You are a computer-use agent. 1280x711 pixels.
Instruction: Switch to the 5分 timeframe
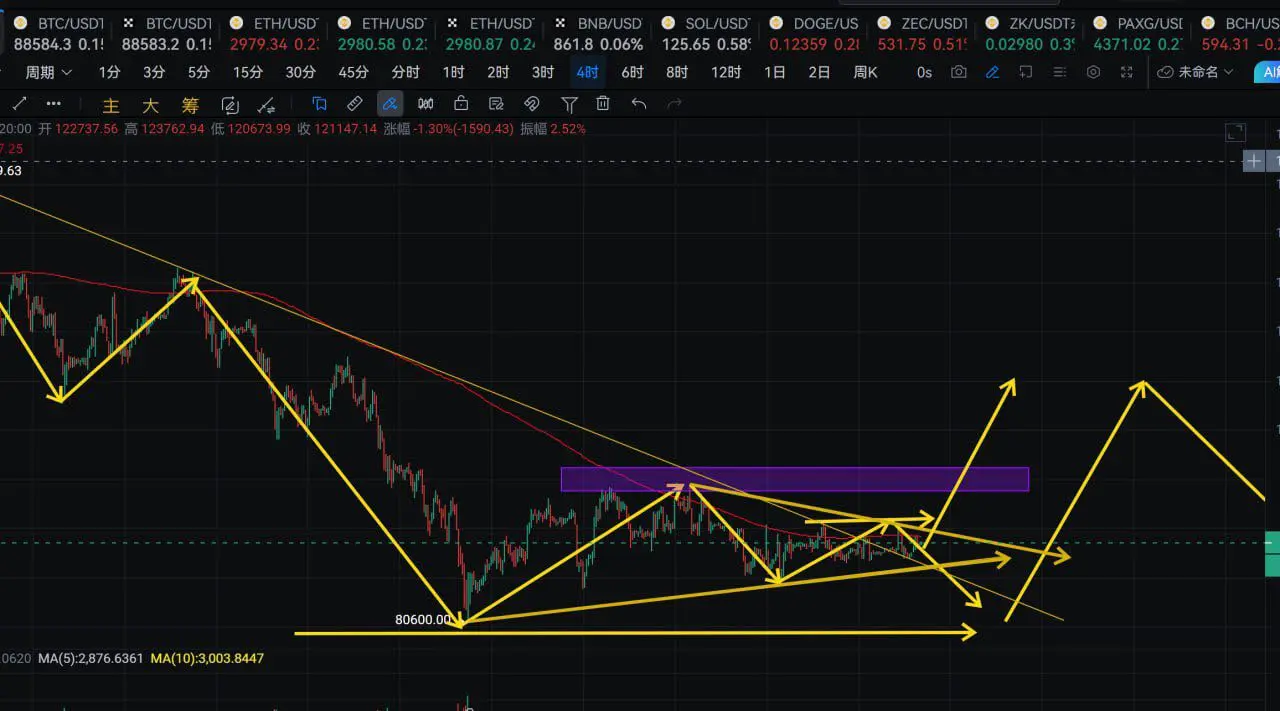tap(199, 72)
